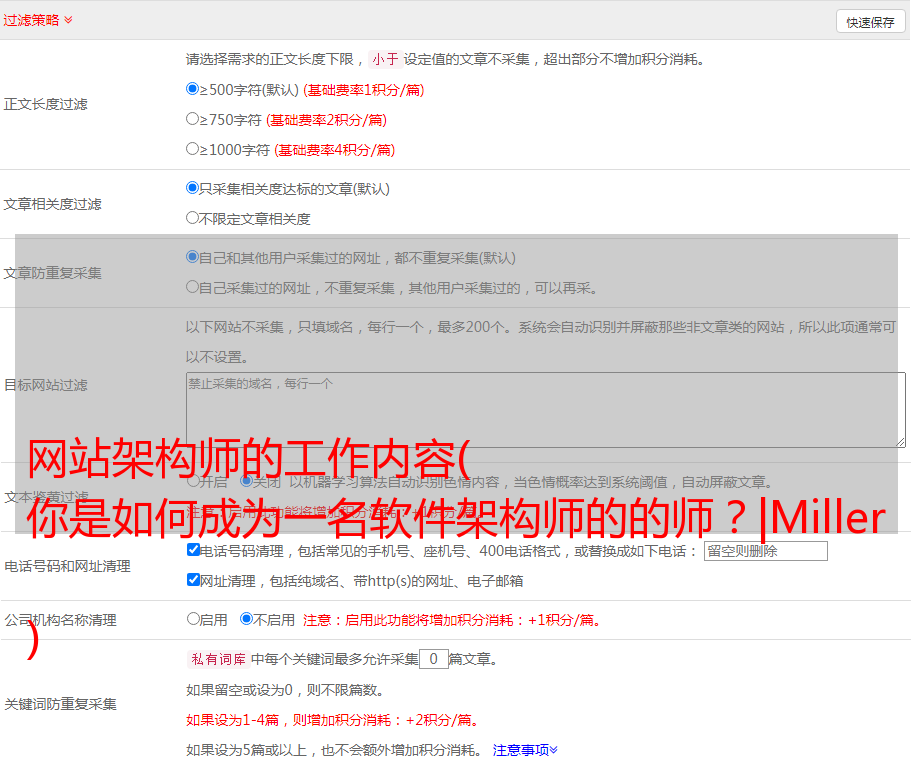Expand the 注意事项 link

(x=525, y=749)
